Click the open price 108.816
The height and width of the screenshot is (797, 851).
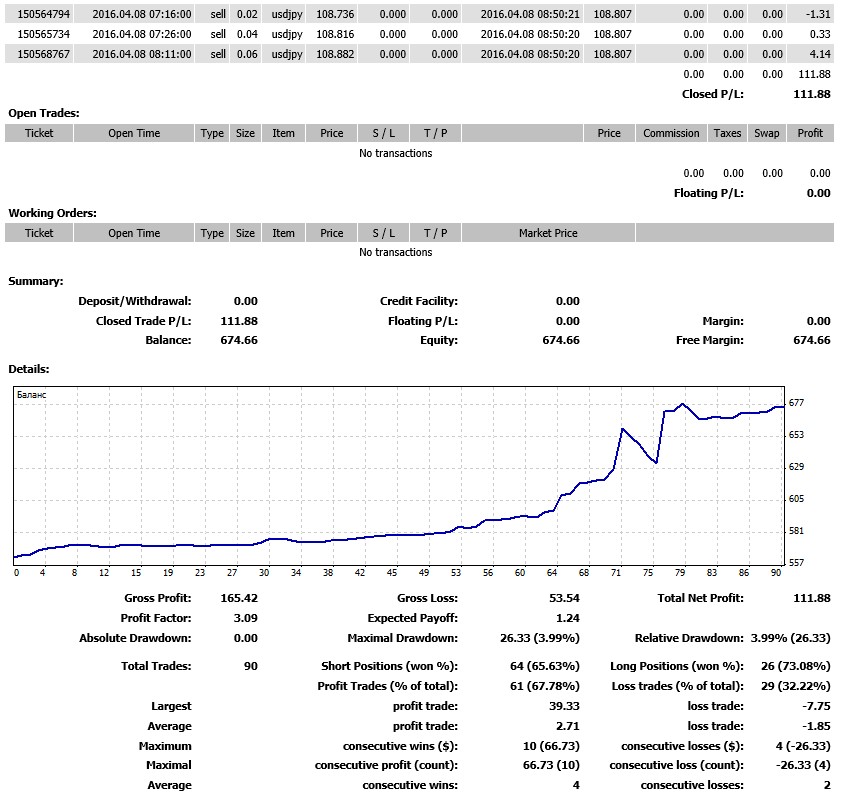point(335,34)
